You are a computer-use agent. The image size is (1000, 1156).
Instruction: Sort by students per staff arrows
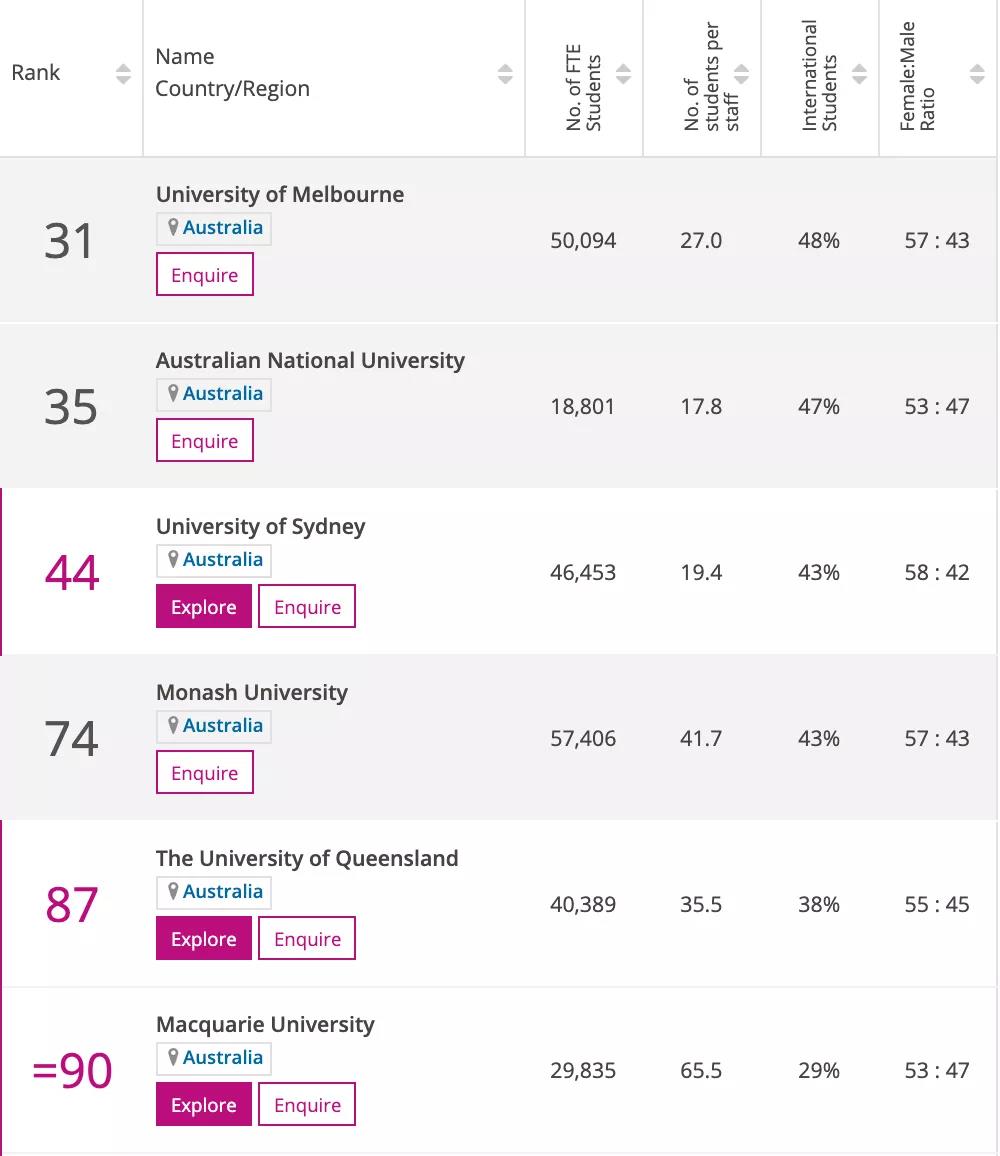pos(741,74)
